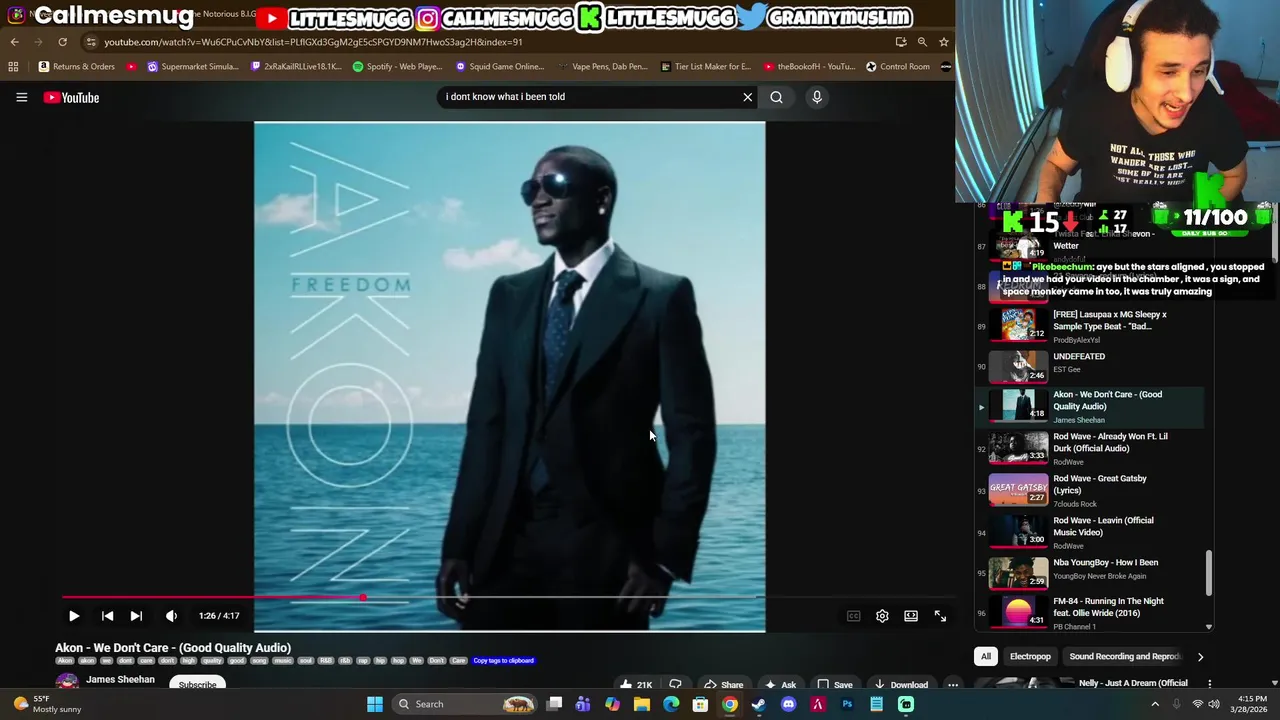
Task: Play Rod Wave - Great Gatsby (Lyrics)
Action: [1090, 491]
